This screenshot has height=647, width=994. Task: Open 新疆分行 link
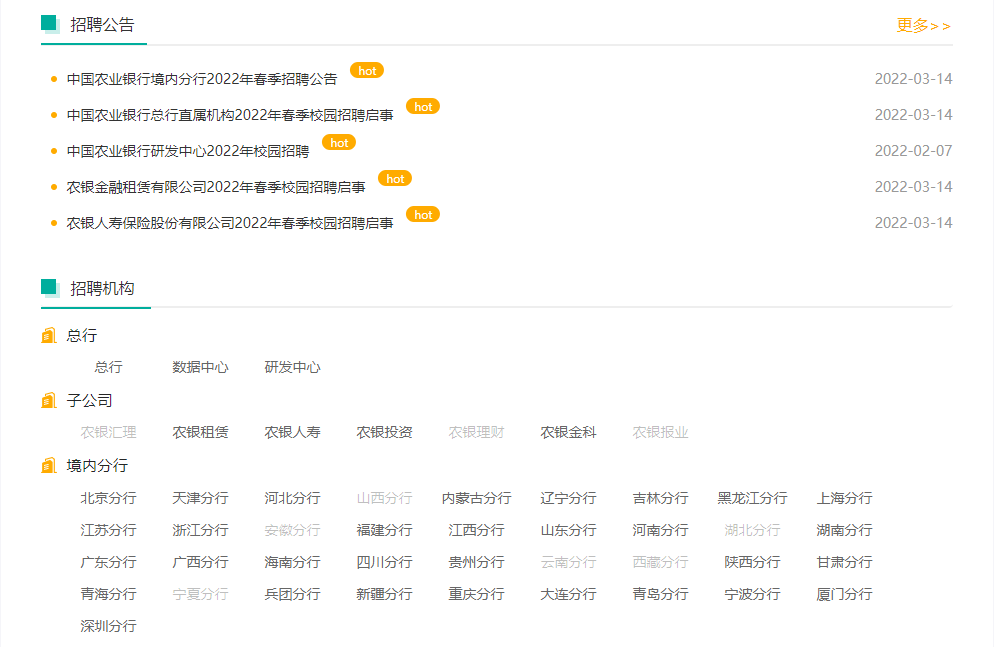point(384,595)
